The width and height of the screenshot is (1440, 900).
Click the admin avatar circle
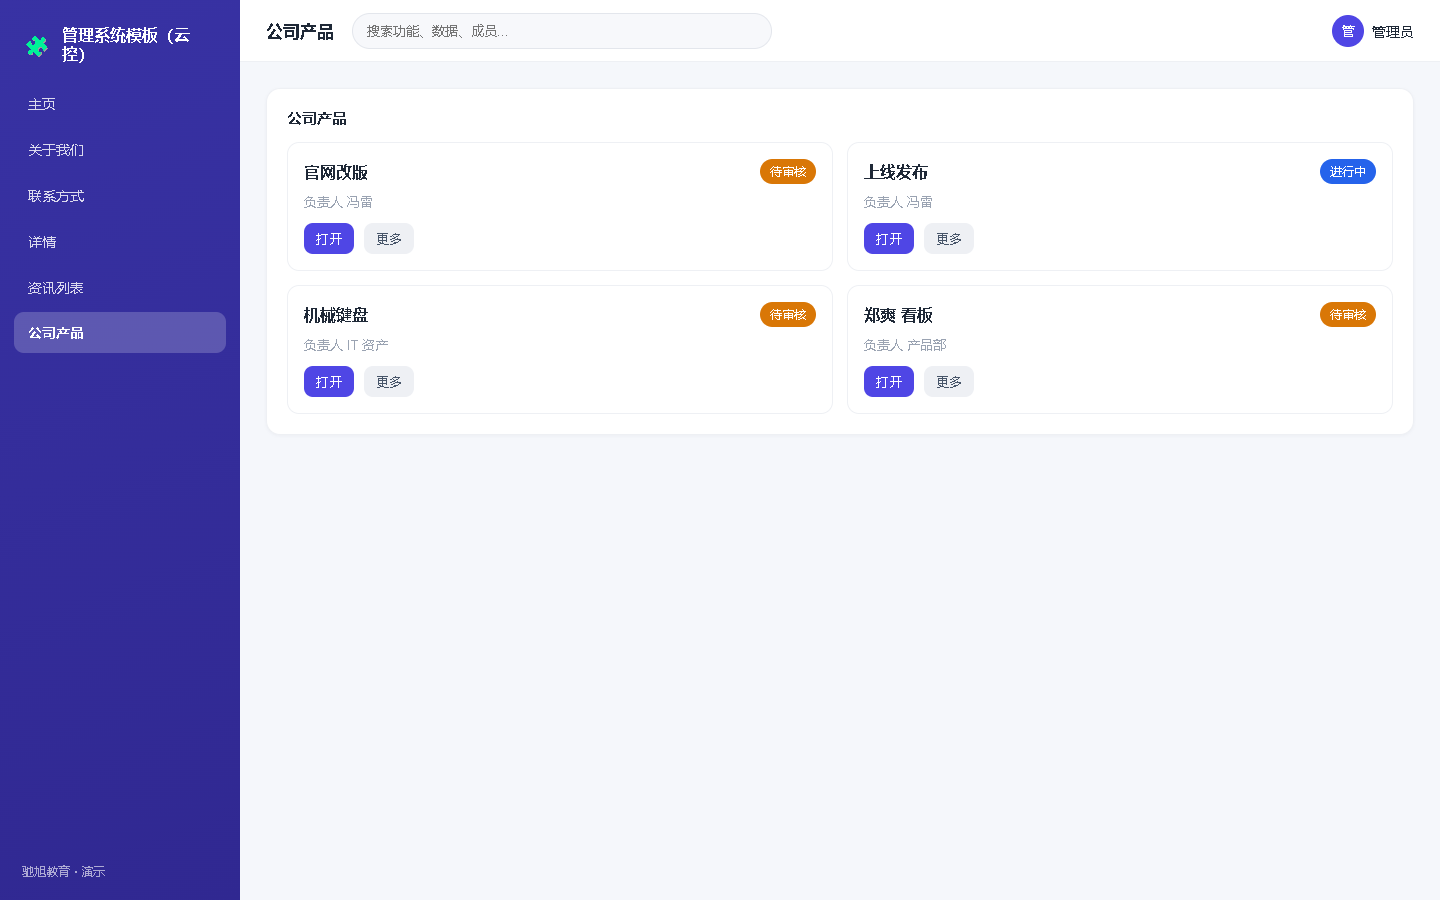point(1348,31)
